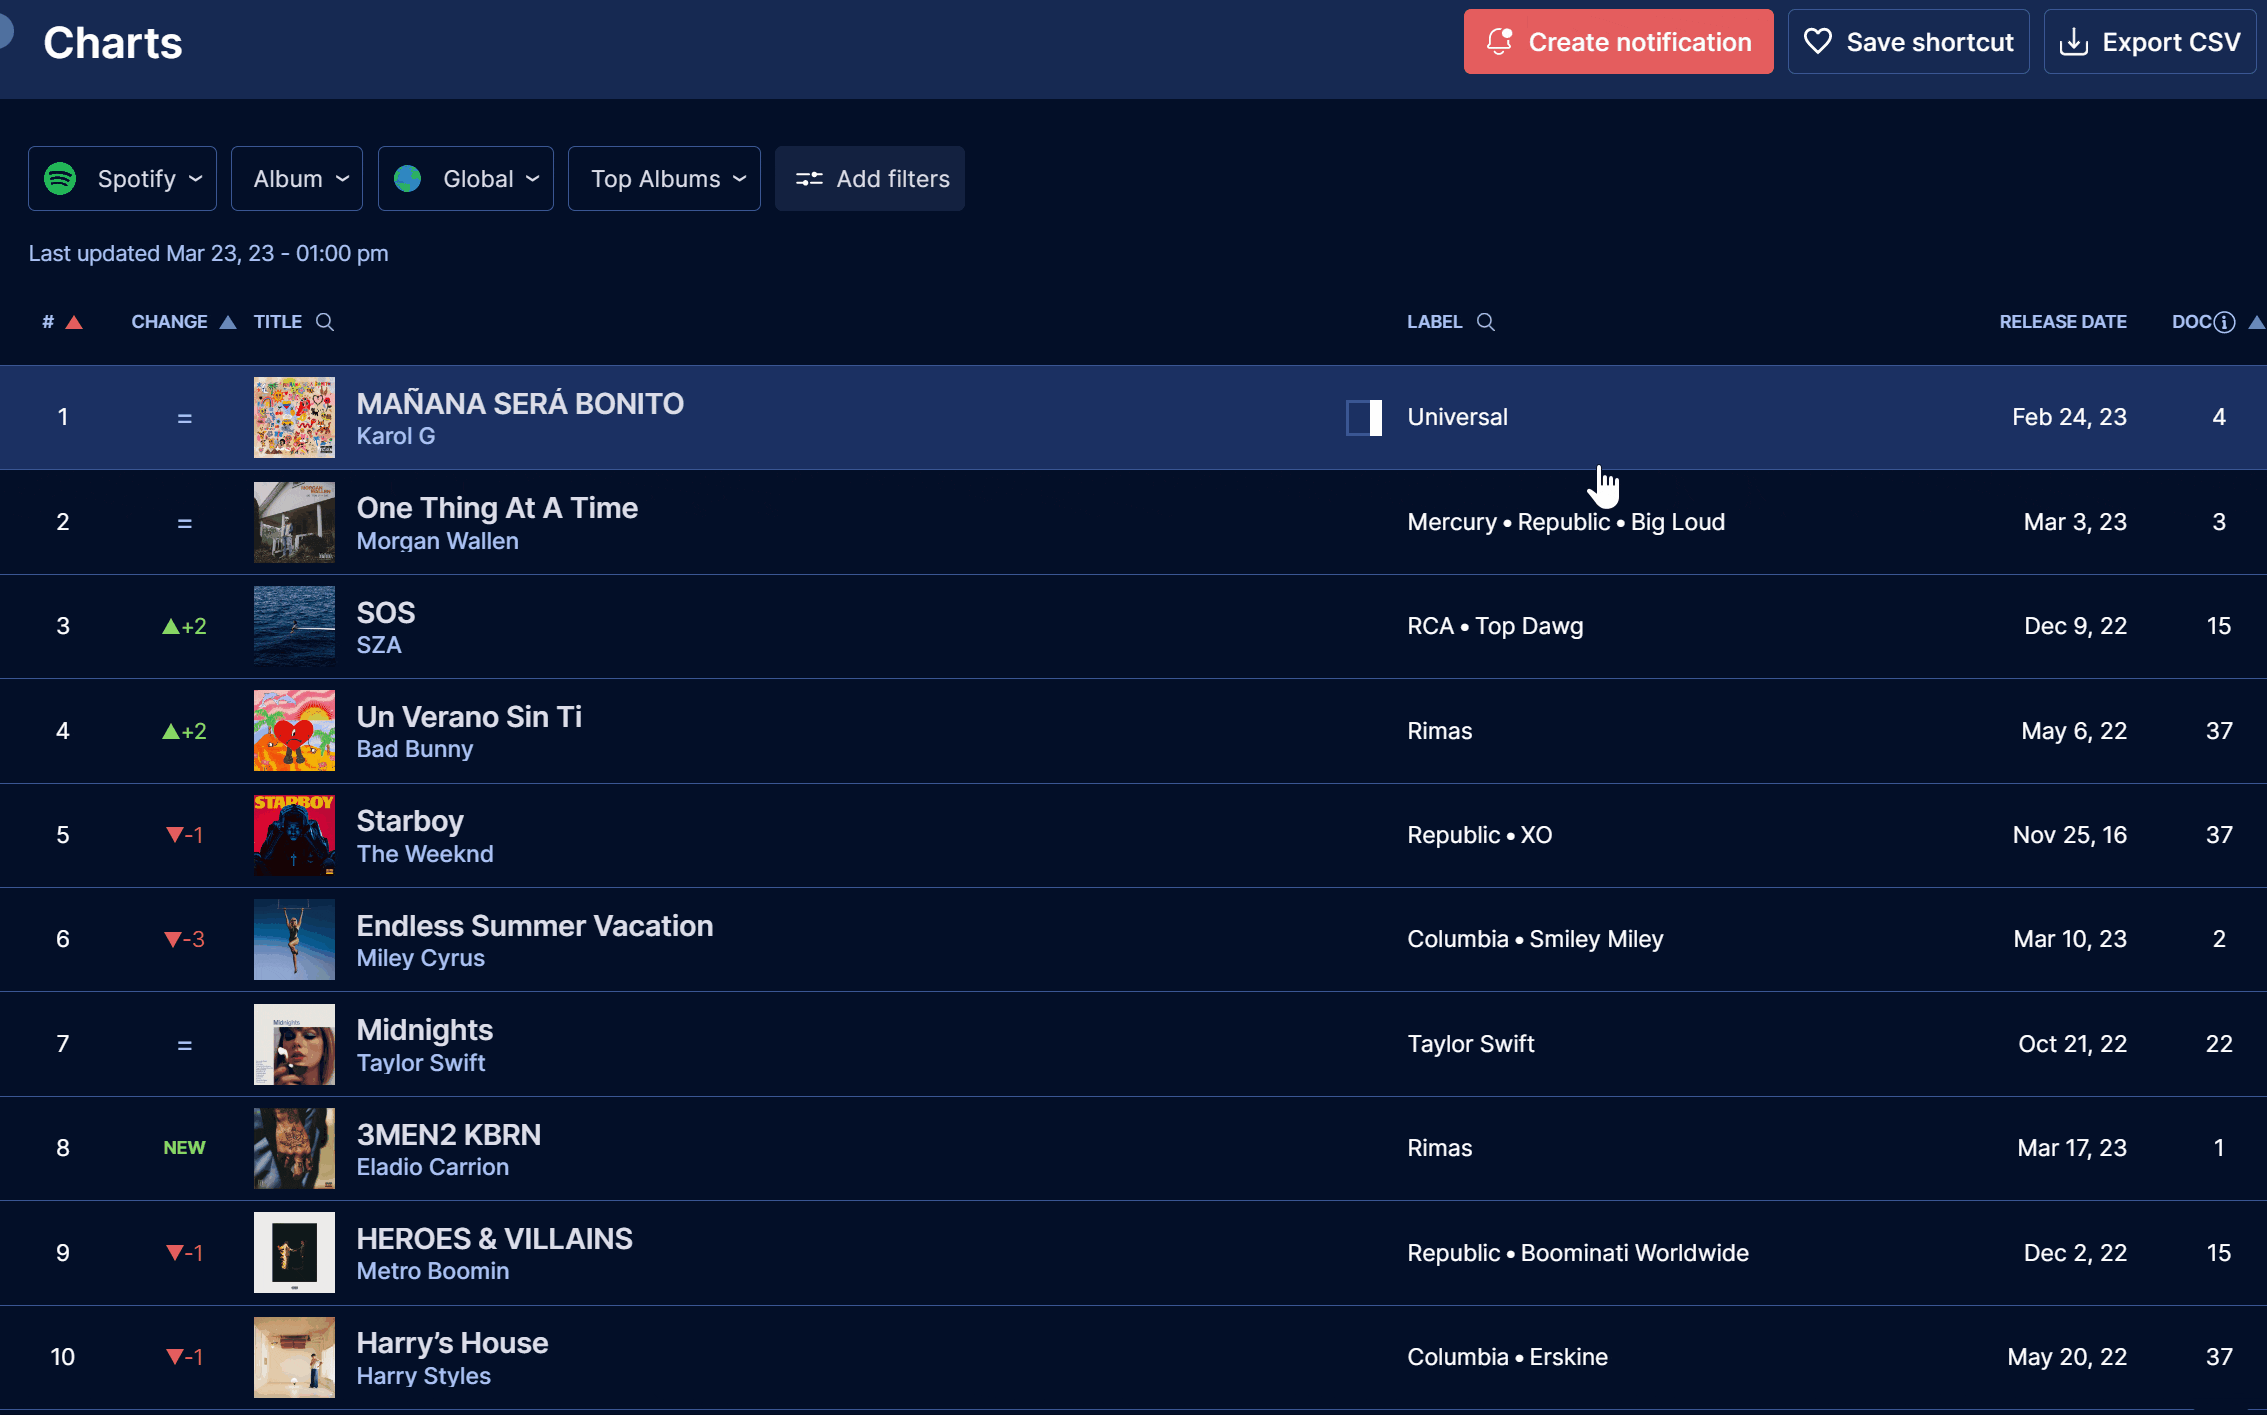
Task: Sort by RELEASE DATE column header
Action: tap(2062, 322)
